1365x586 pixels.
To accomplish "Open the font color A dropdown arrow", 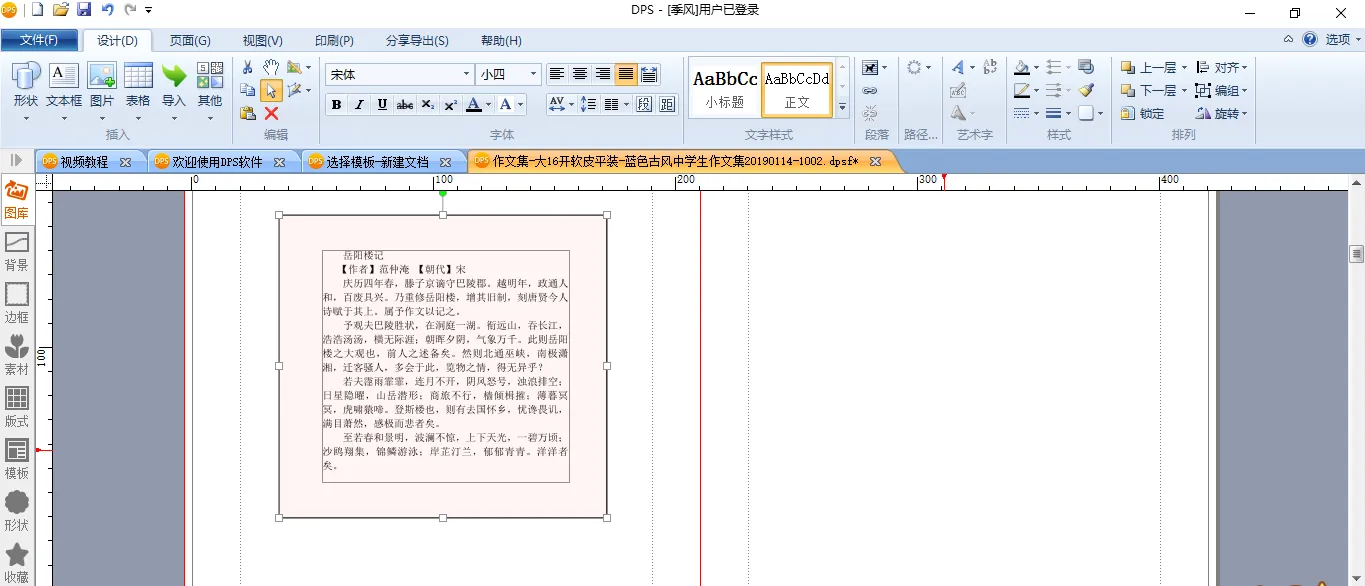I will 488,105.
